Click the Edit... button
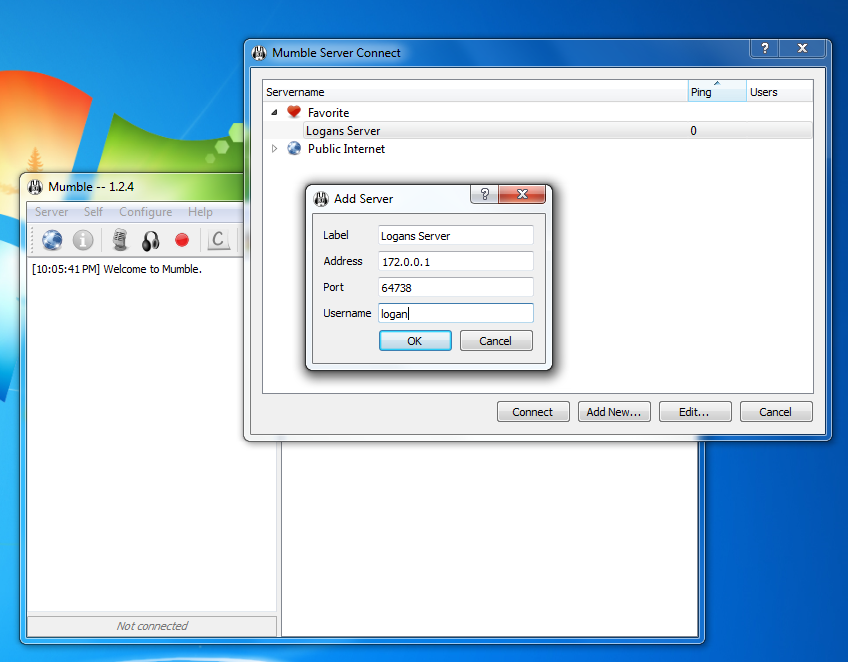This screenshot has width=848, height=662. tap(694, 412)
